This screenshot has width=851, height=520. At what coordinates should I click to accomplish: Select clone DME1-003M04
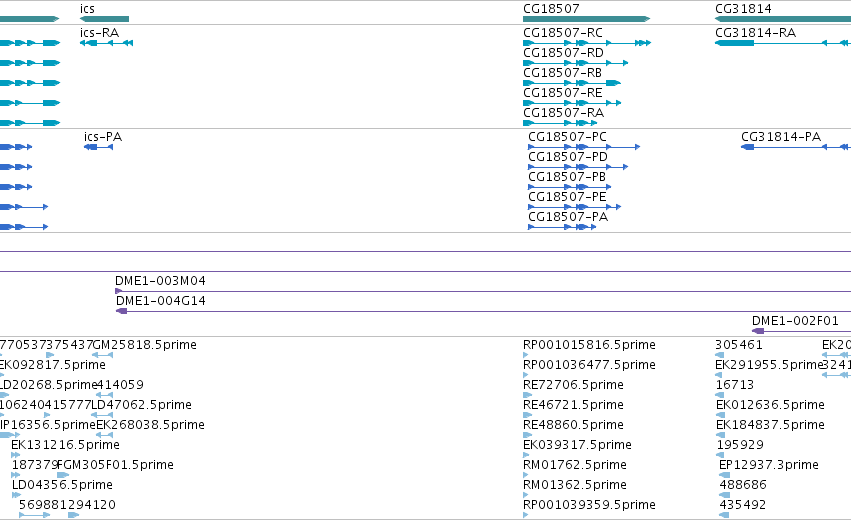160,281
